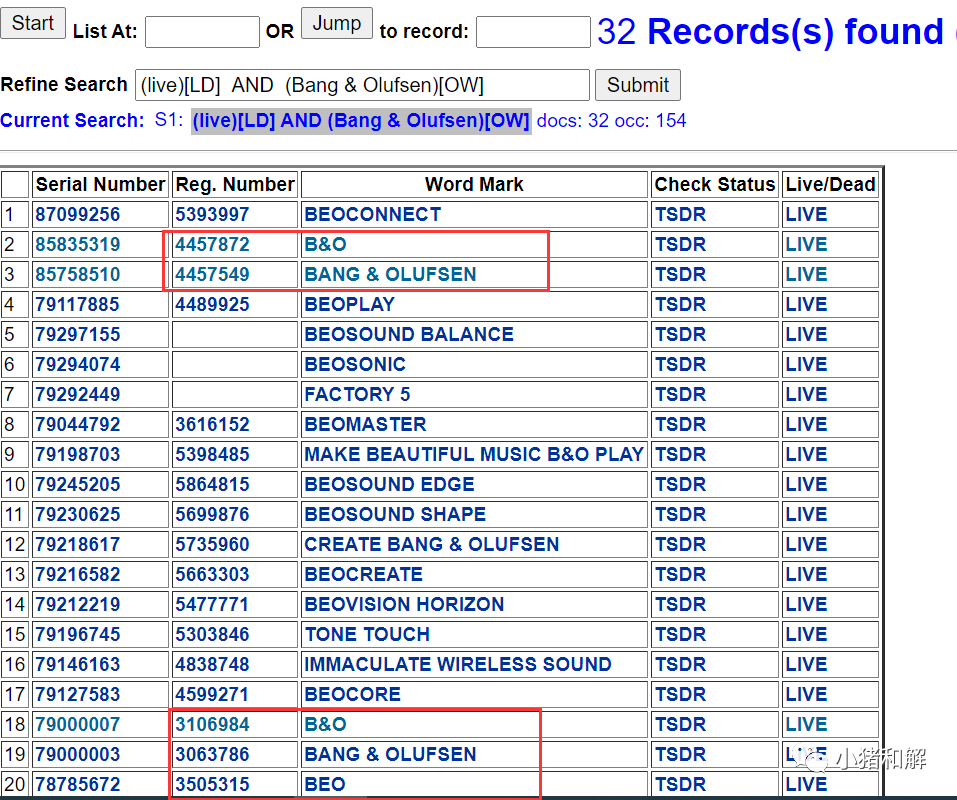
Task: Click LIVE status in the BEO row
Action: click(806, 784)
